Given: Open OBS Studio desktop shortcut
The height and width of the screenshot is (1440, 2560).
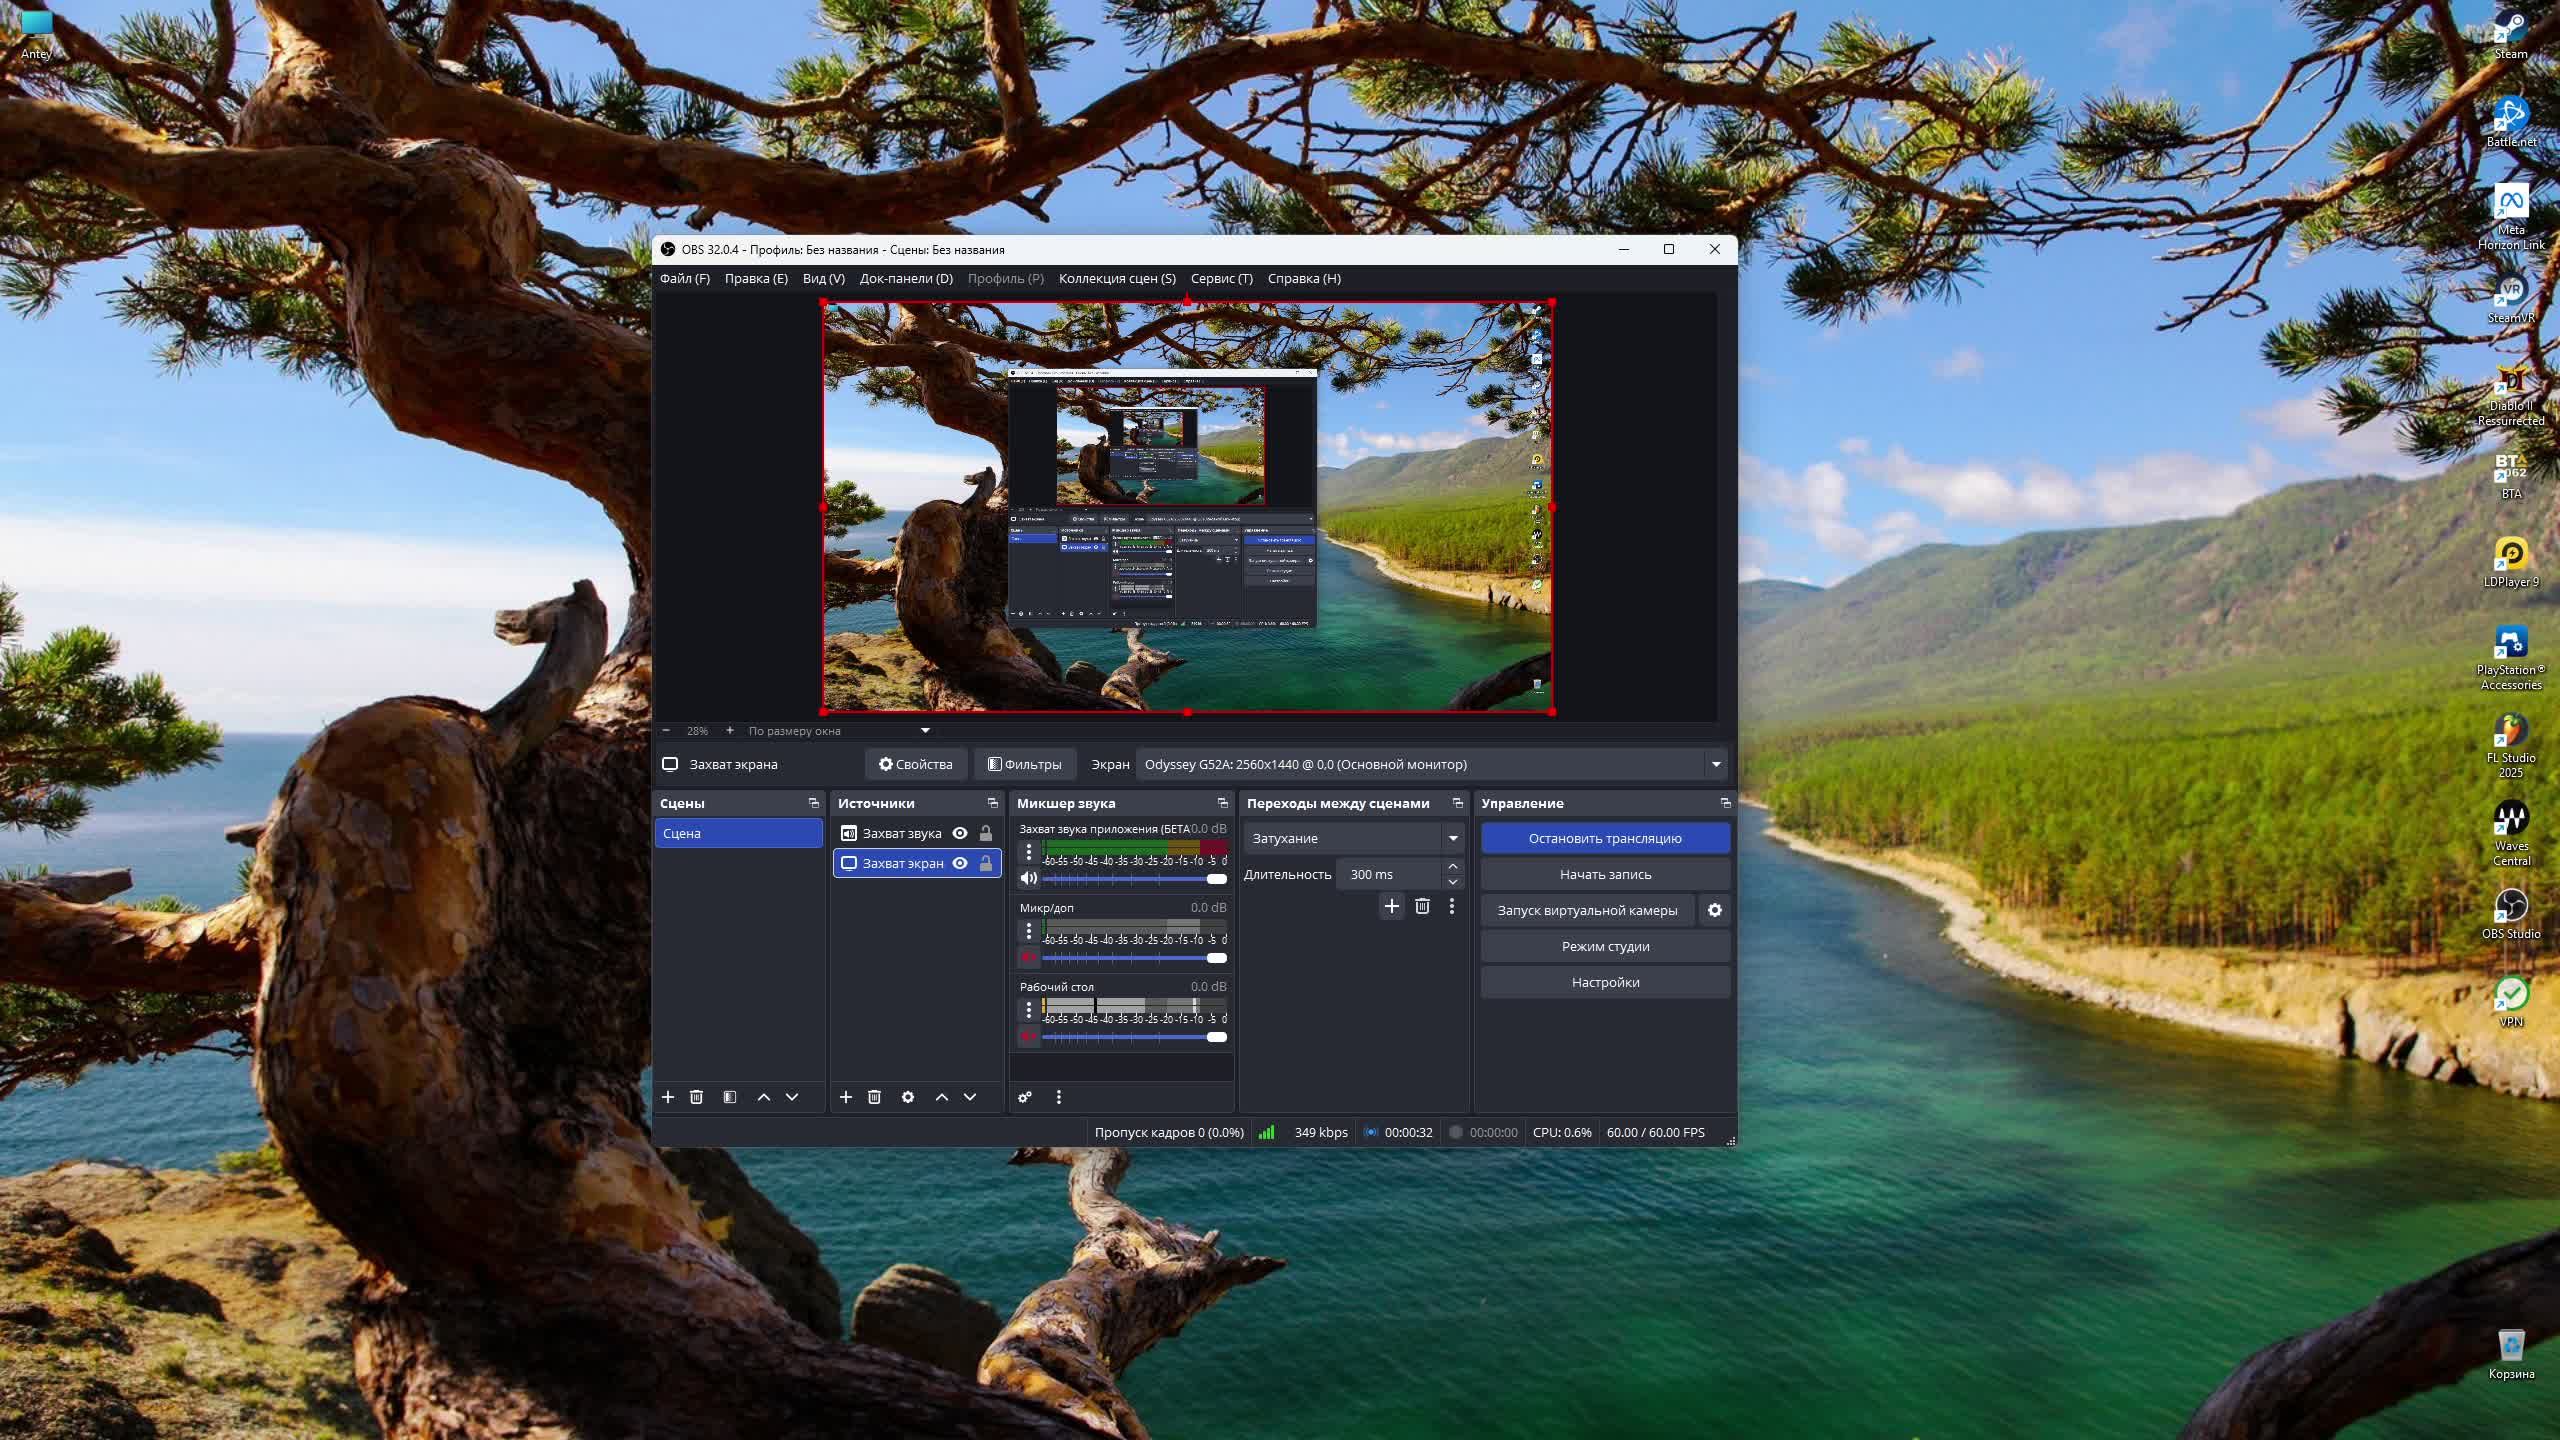Looking at the screenshot, I should (x=2510, y=907).
